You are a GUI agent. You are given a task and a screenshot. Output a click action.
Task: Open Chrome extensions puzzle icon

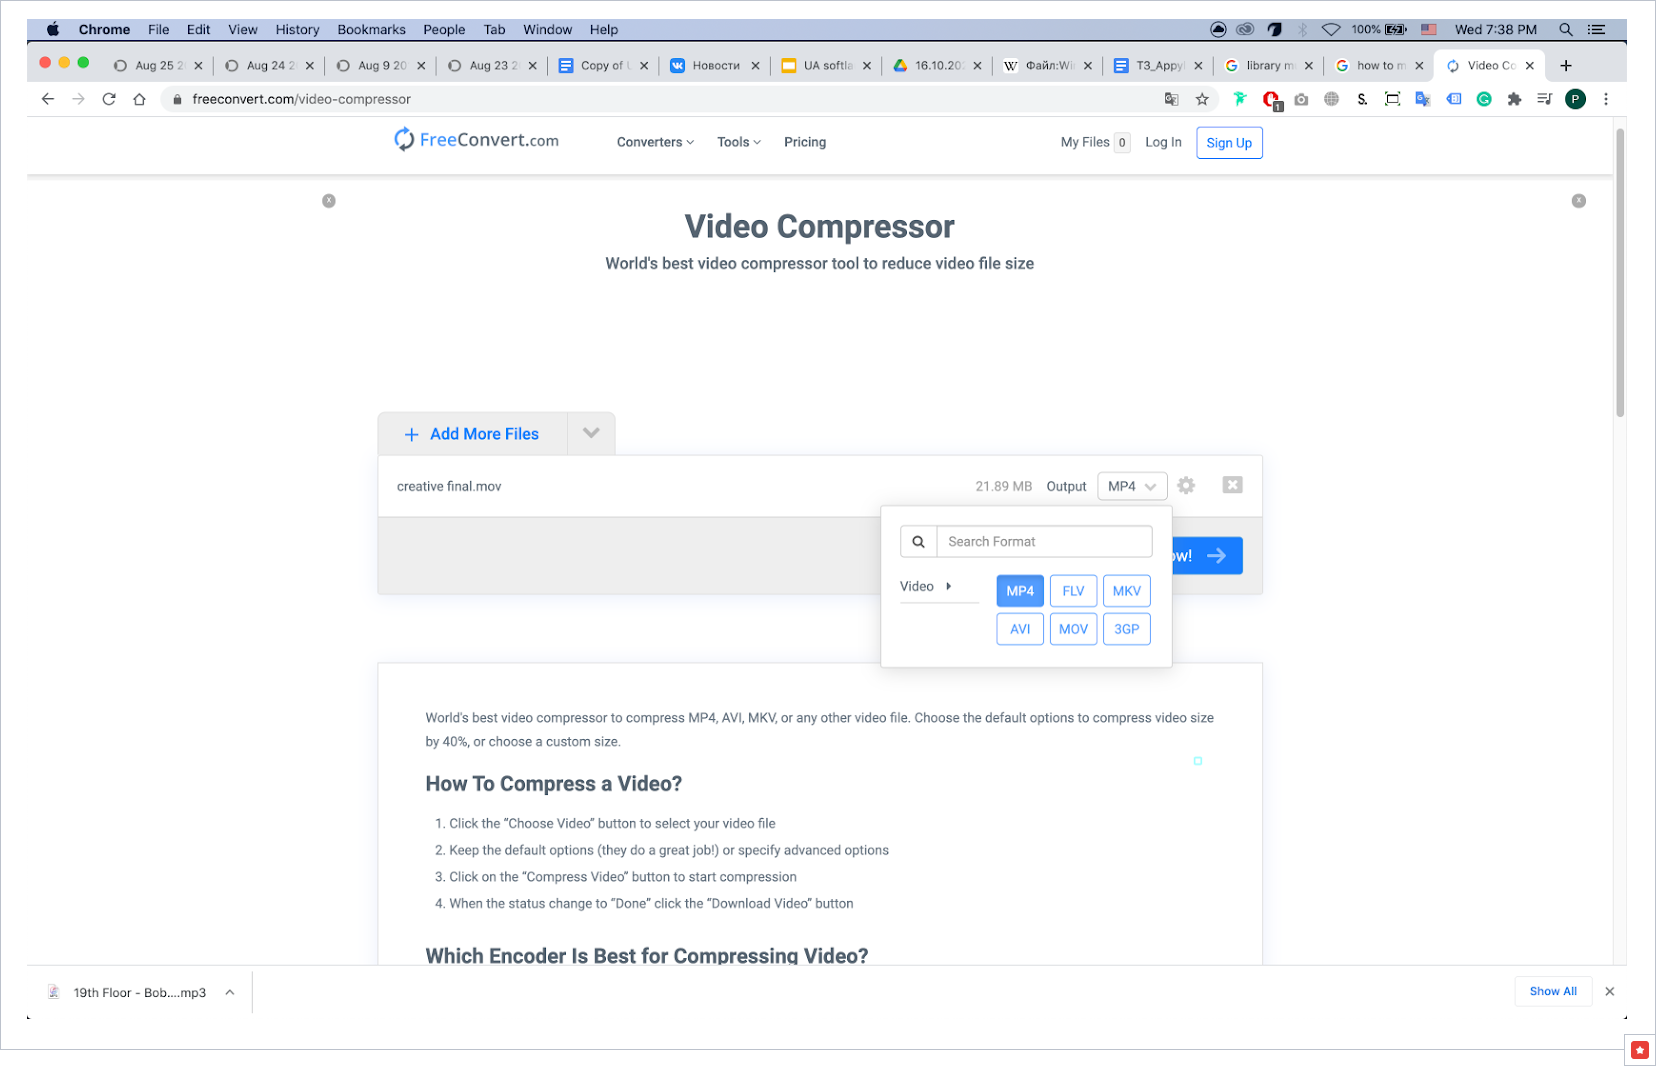click(1514, 99)
